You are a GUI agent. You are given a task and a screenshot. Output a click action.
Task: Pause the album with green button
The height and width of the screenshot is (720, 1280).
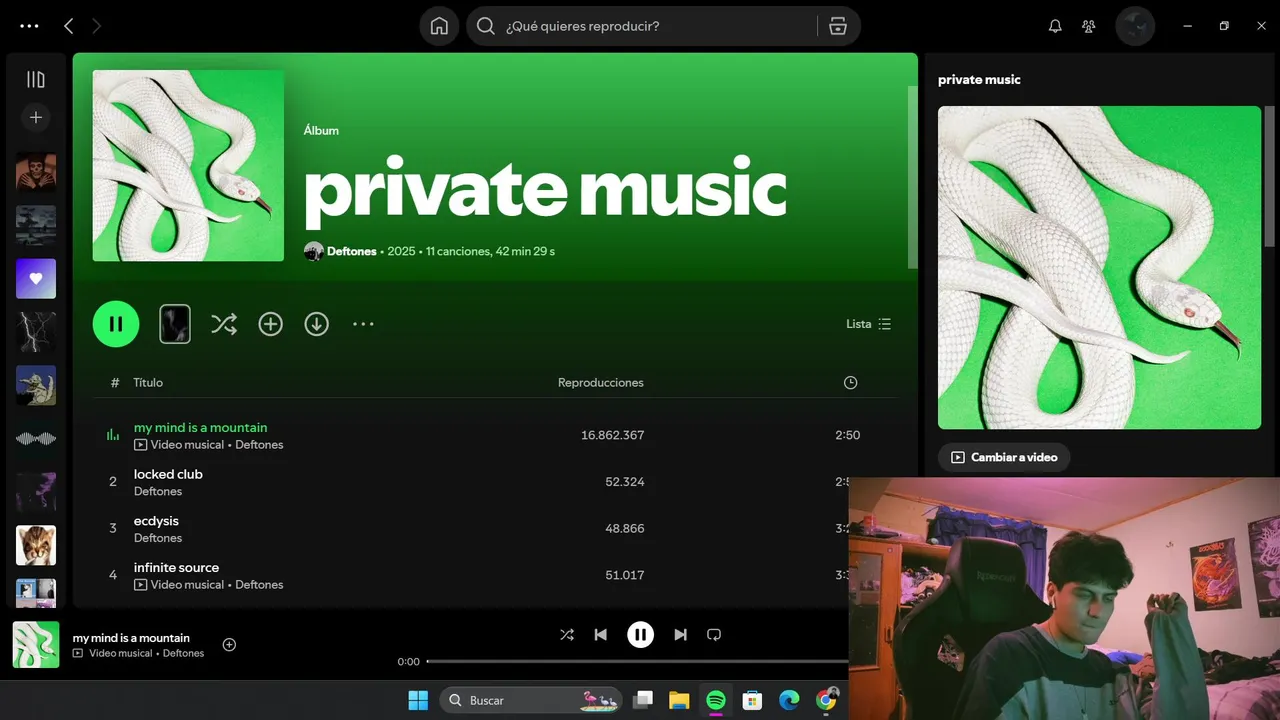pos(116,324)
